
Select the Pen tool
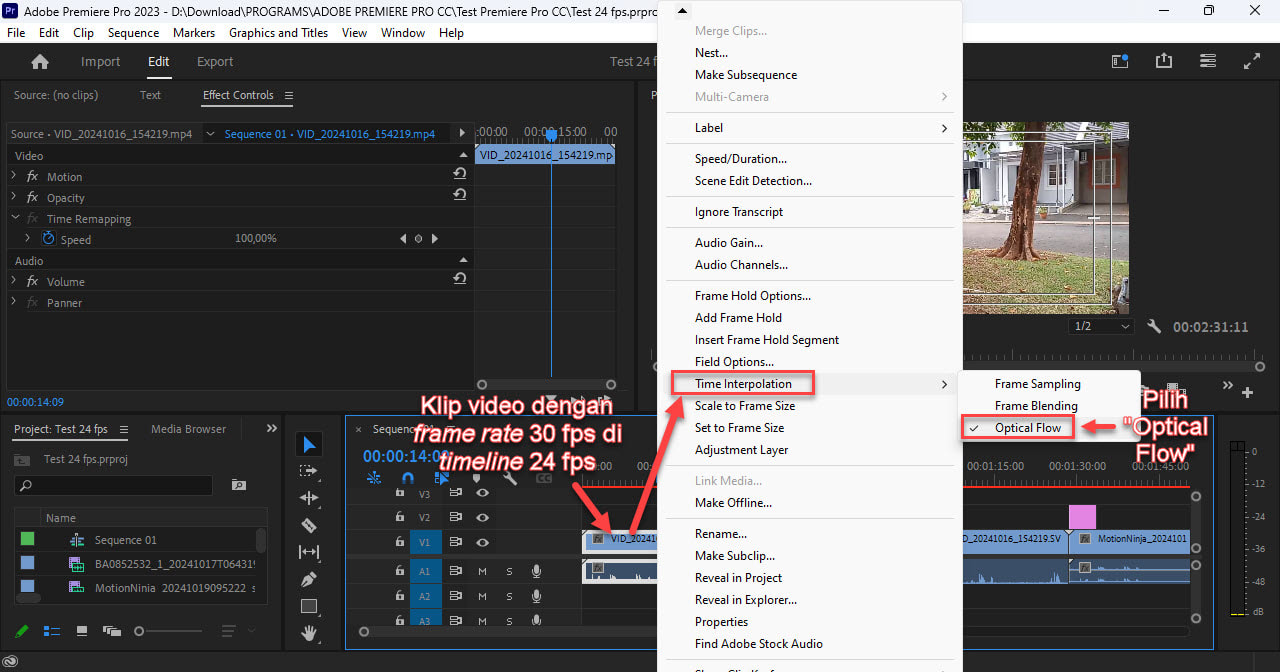309,579
